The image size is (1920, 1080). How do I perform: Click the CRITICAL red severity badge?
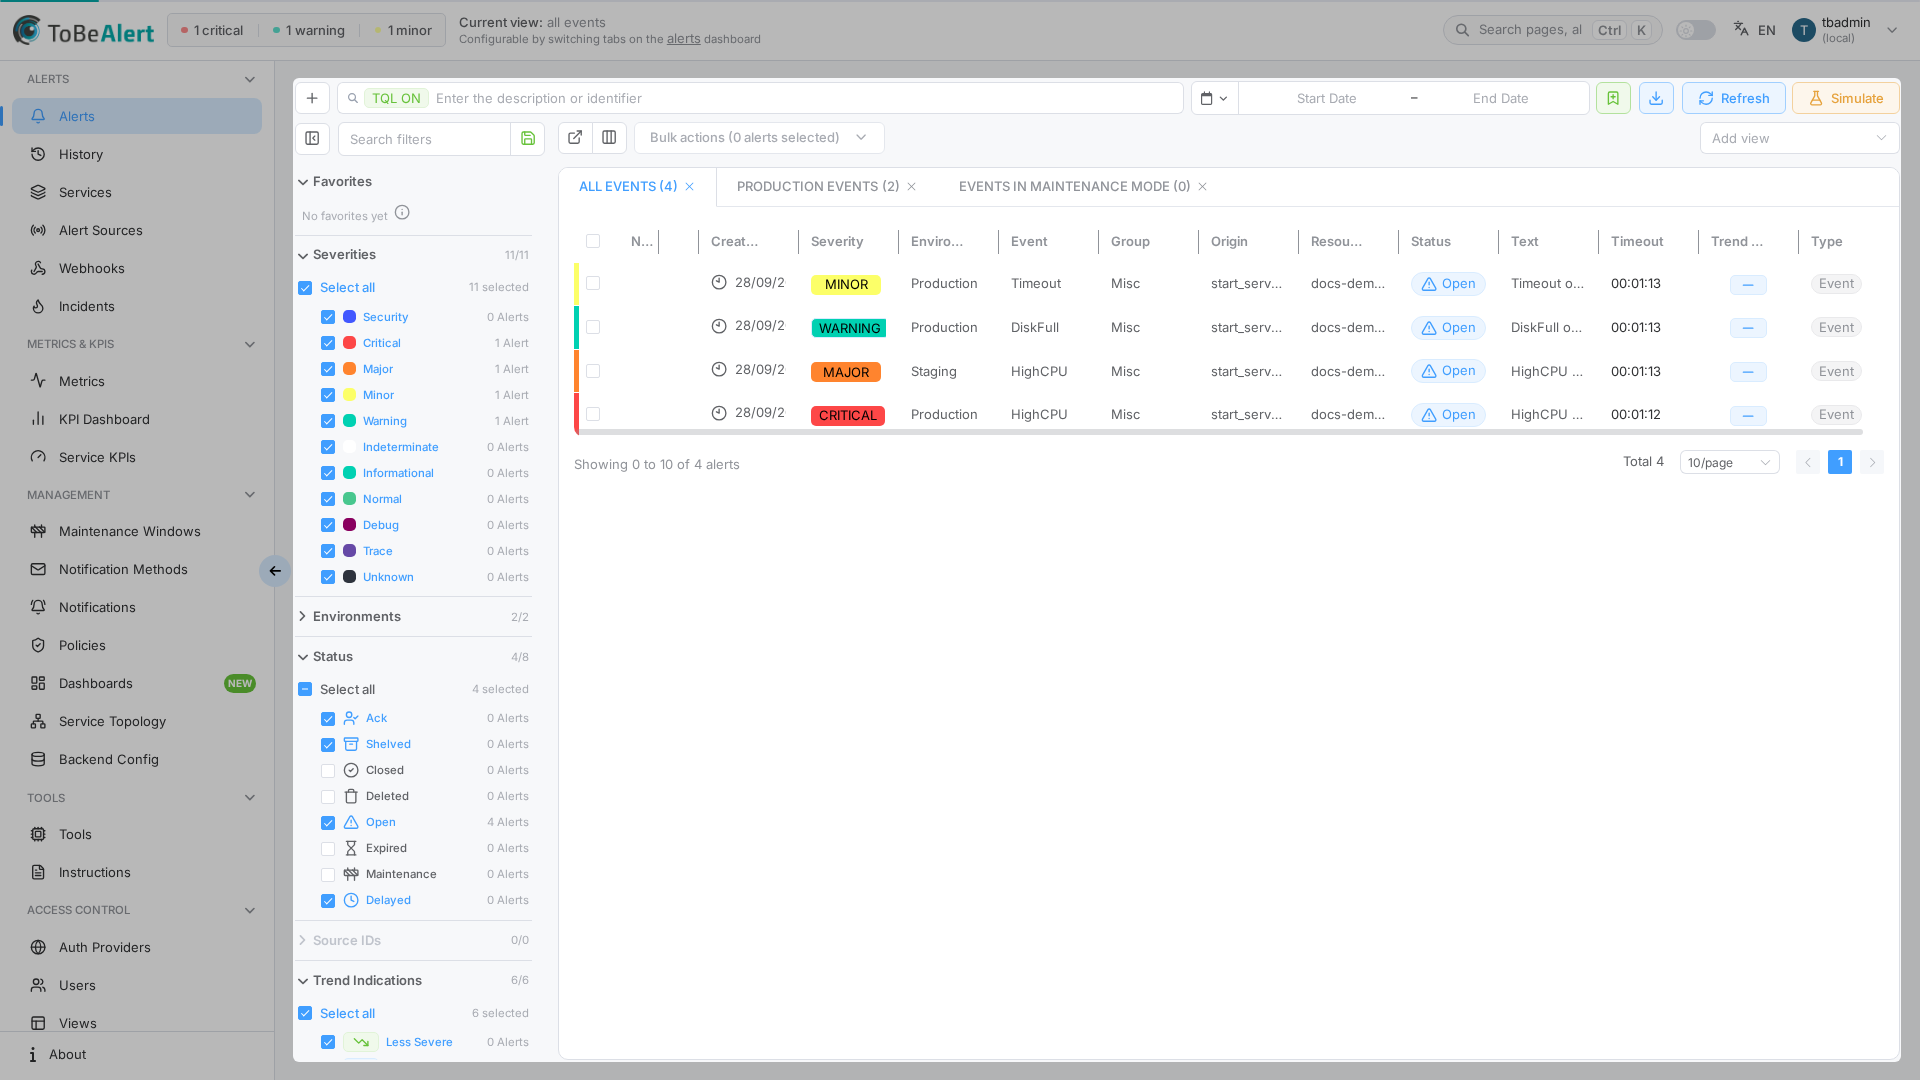click(847, 415)
